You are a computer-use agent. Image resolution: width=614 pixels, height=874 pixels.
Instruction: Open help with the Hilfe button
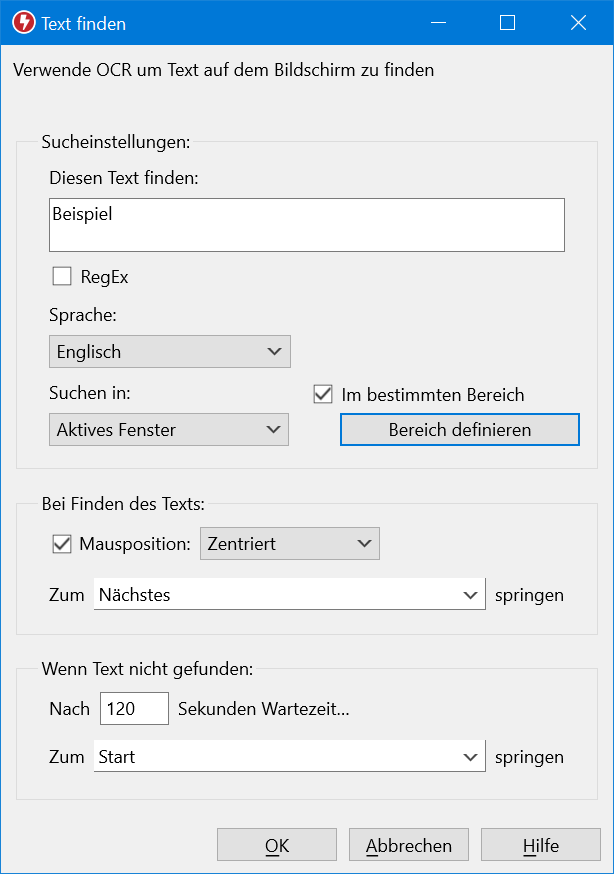[x=541, y=845]
